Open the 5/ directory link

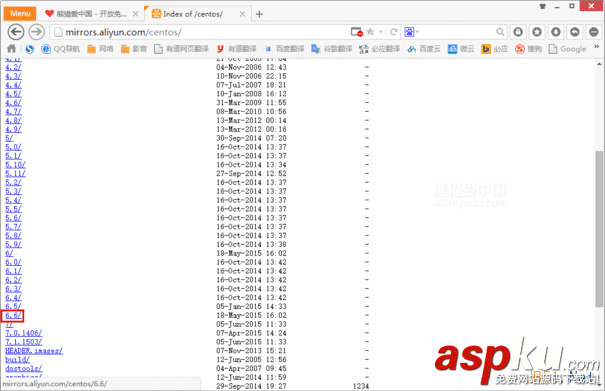9,138
